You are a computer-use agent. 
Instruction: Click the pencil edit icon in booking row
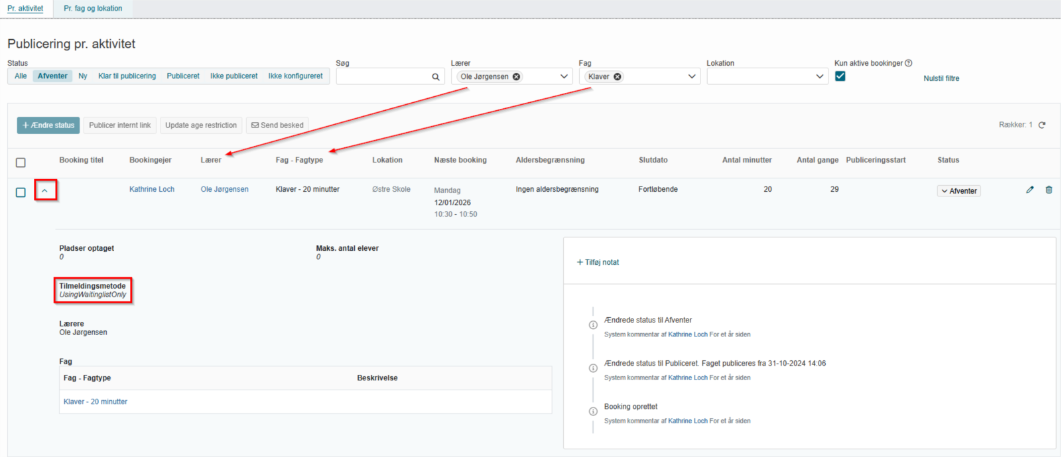pos(1029,190)
